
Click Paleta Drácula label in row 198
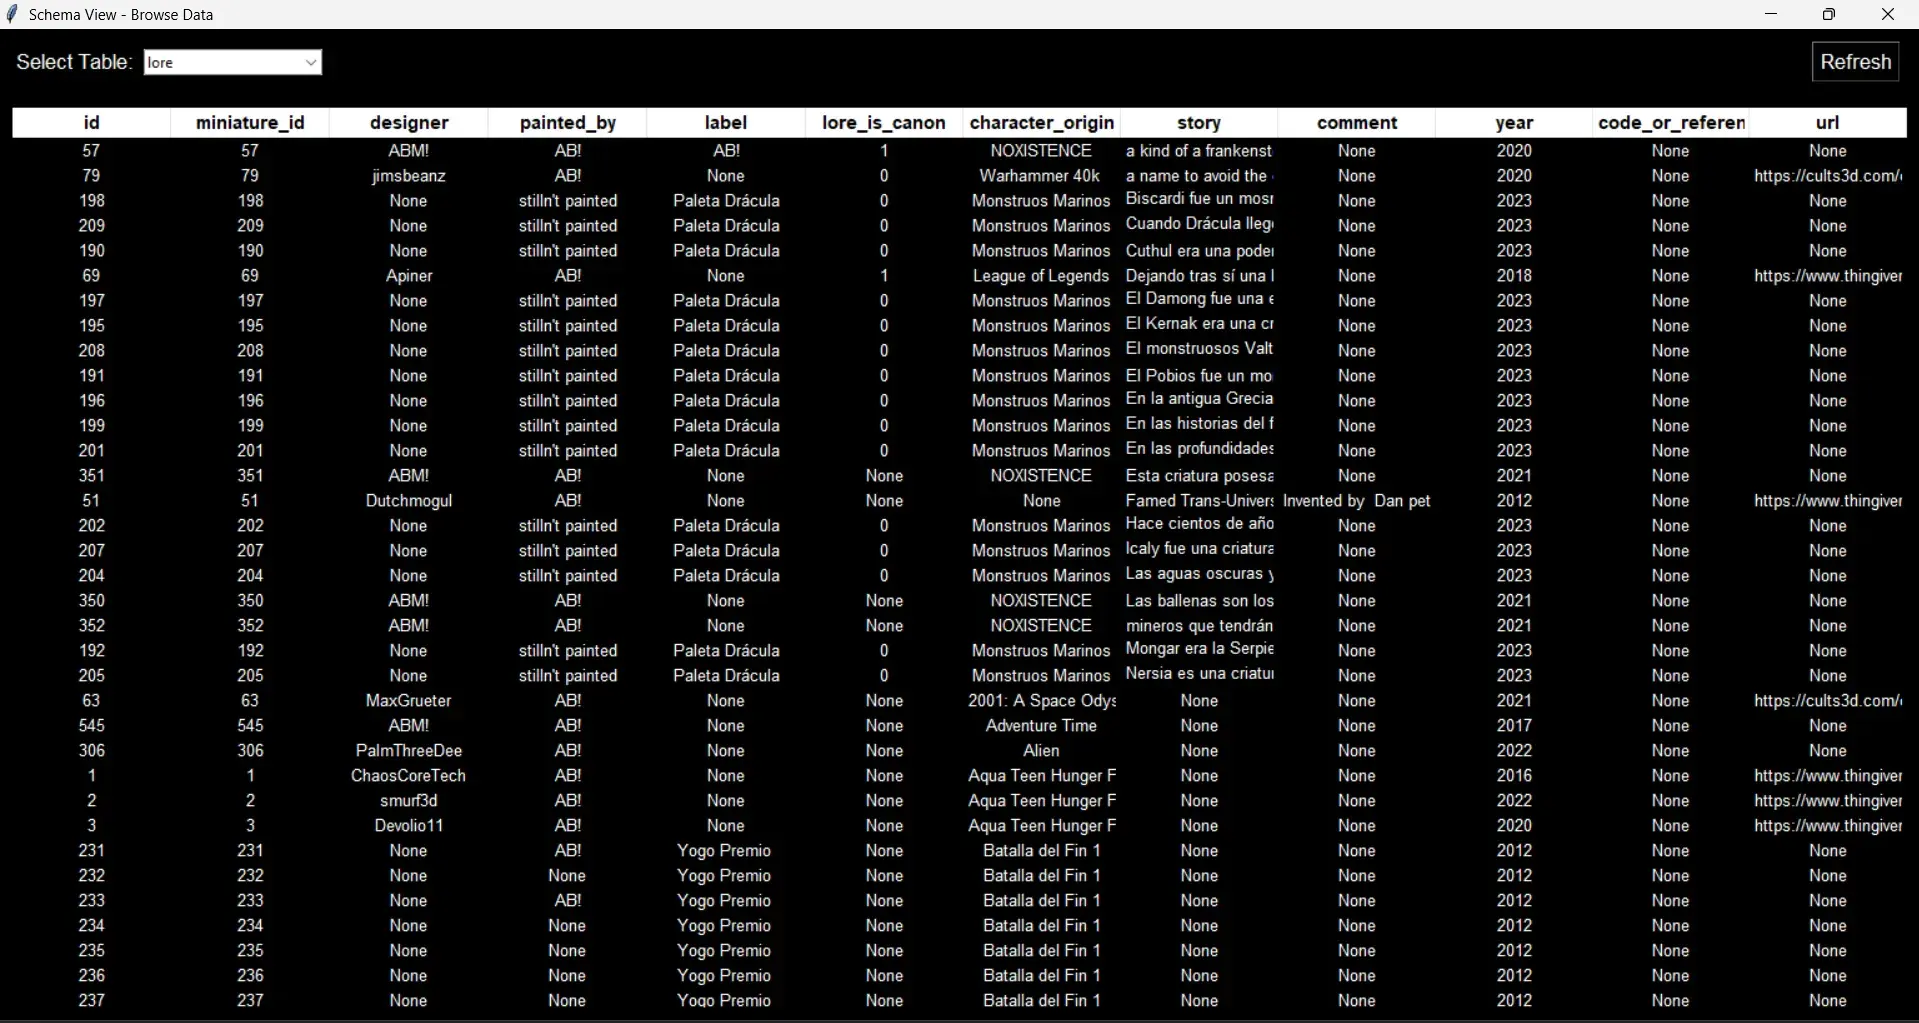(726, 201)
